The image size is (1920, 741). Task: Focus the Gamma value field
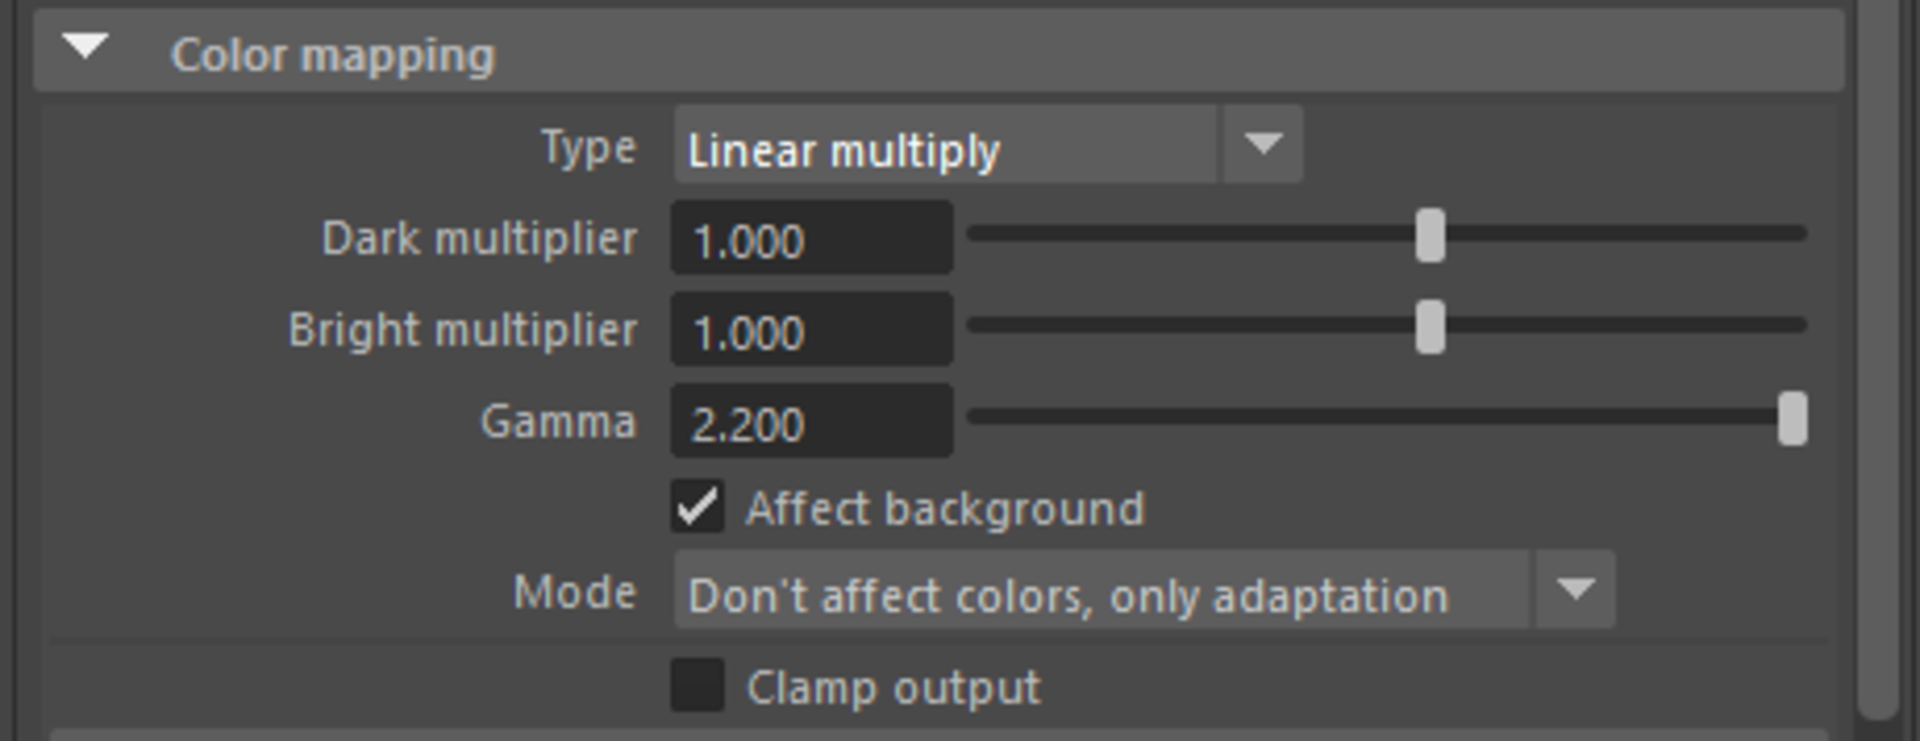point(812,421)
